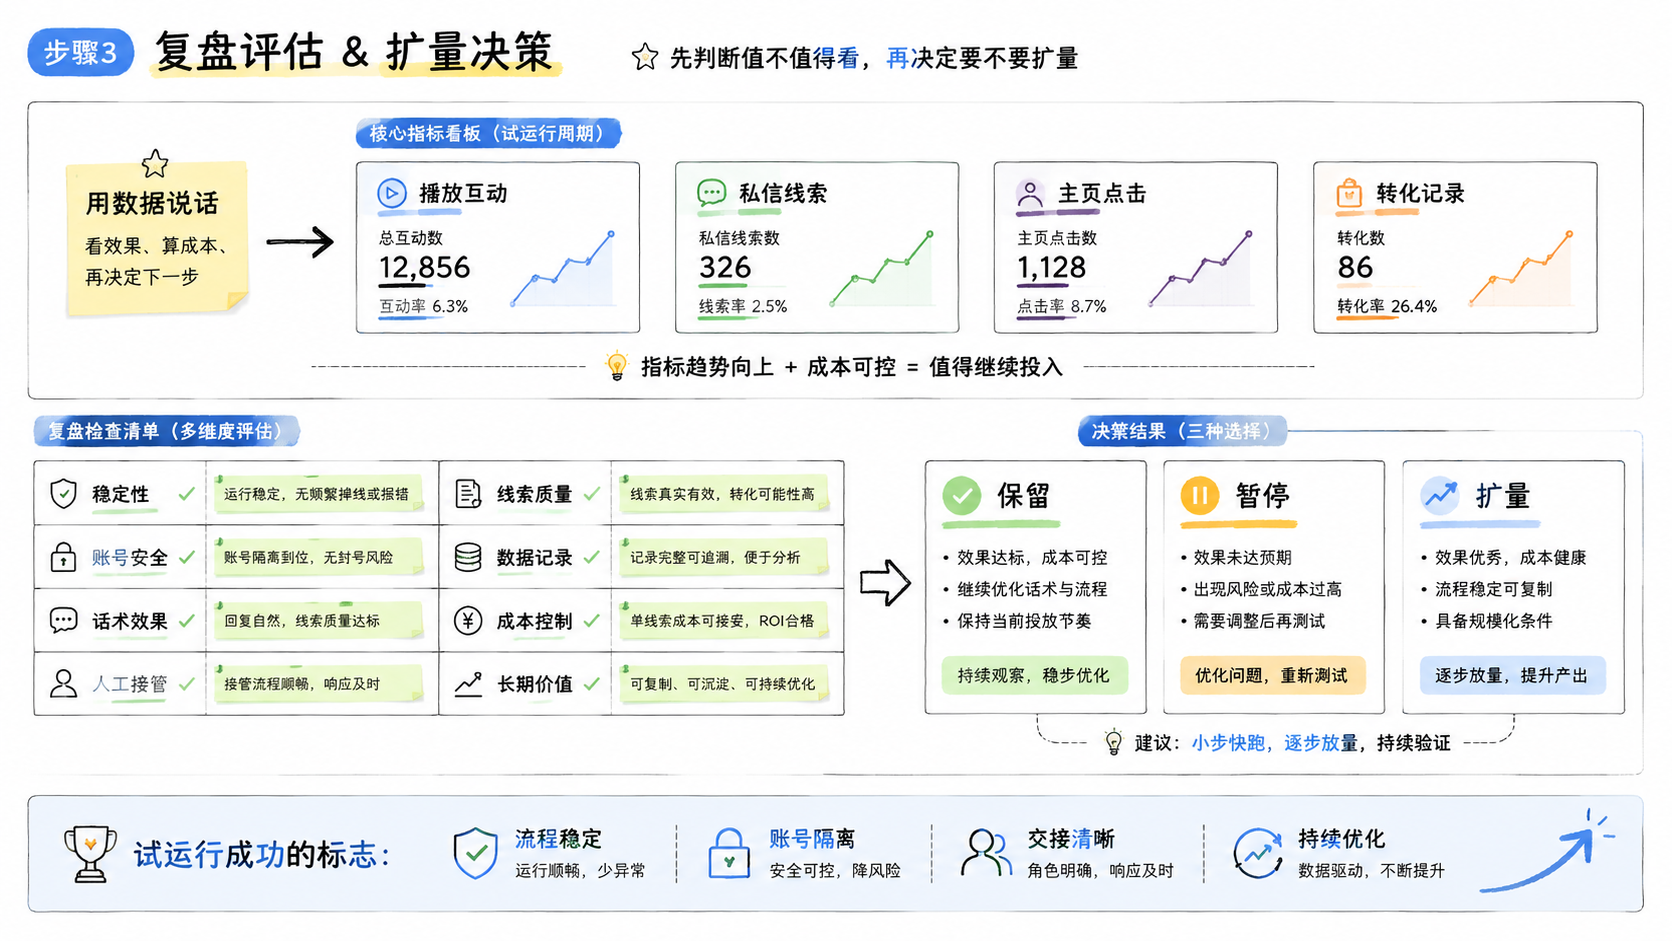Click the 主页点击数 value 1,128
The height and width of the screenshot is (941, 1672).
tap(1051, 267)
